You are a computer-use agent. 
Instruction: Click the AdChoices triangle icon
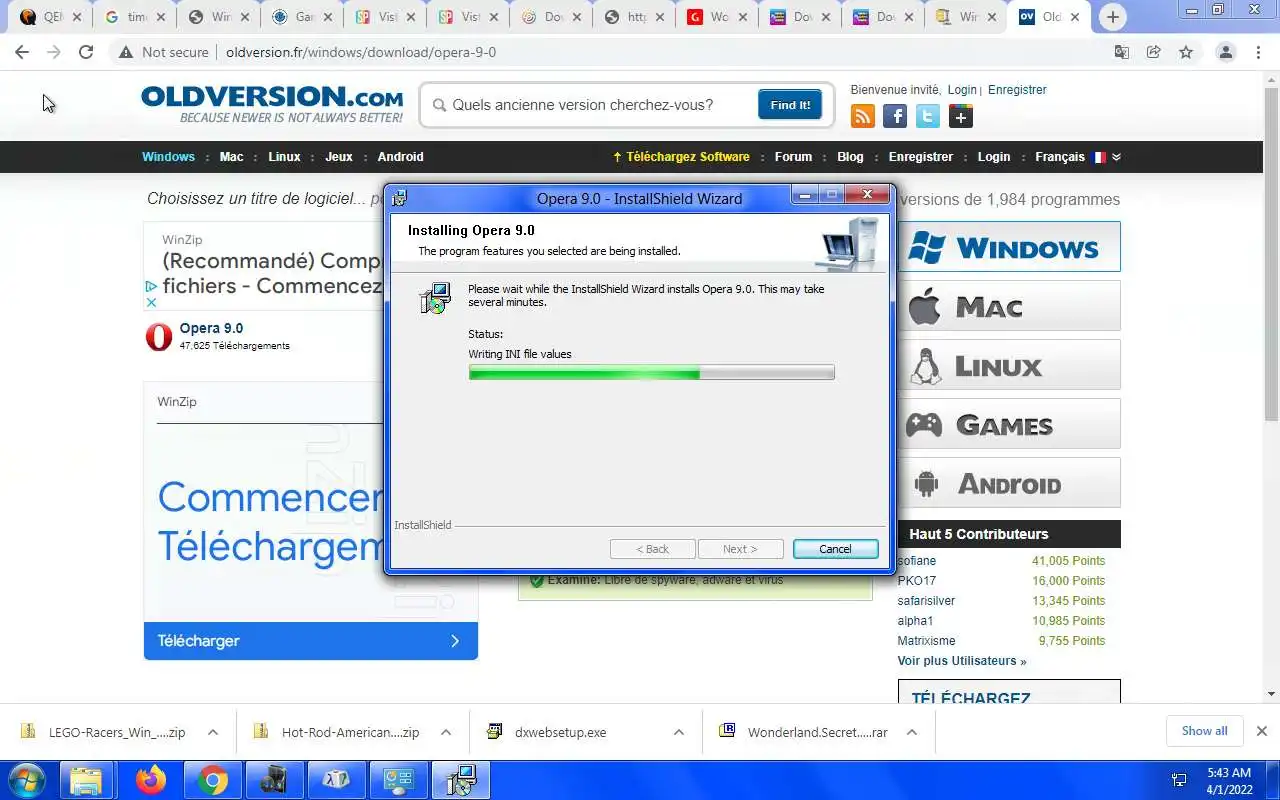click(151, 286)
